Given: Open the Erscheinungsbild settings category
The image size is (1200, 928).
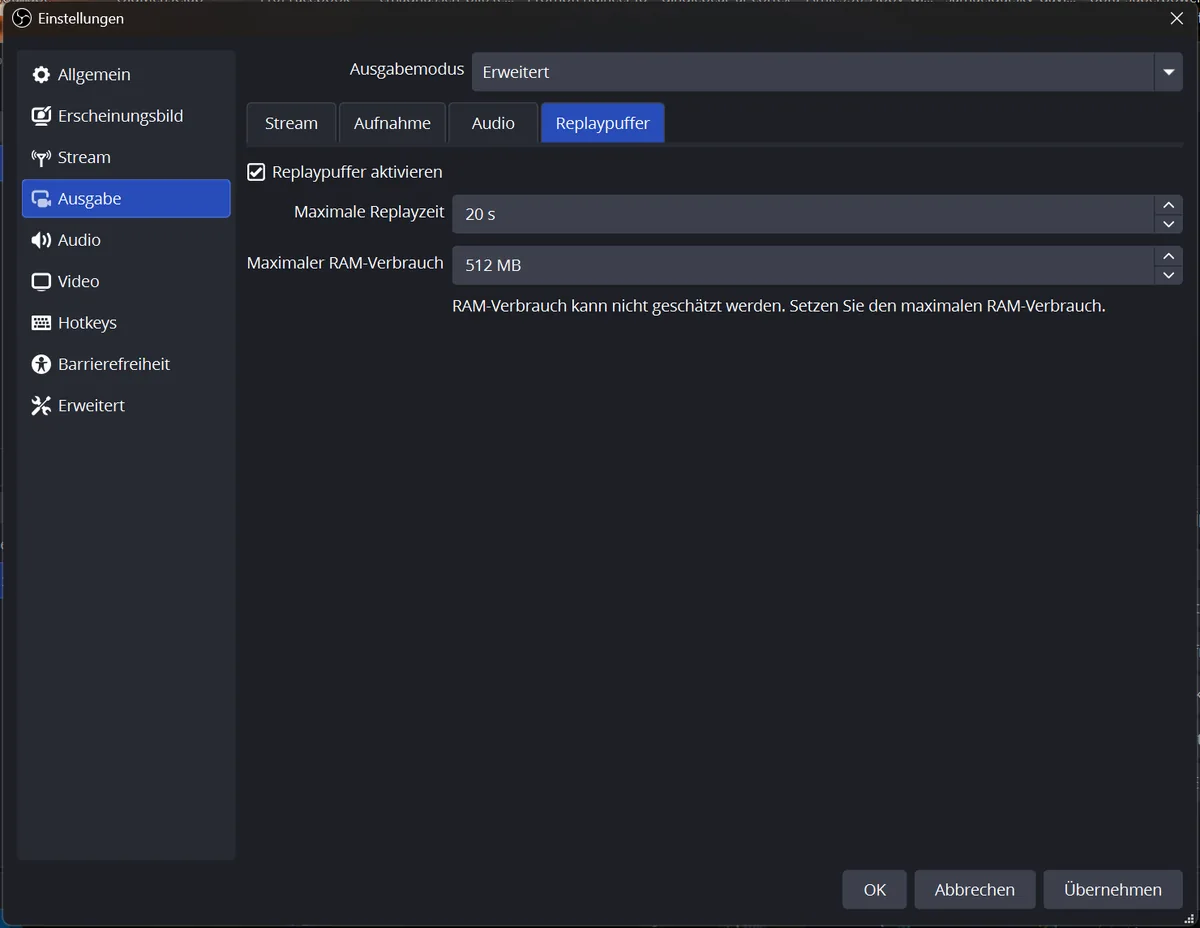Looking at the screenshot, I should (126, 116).
